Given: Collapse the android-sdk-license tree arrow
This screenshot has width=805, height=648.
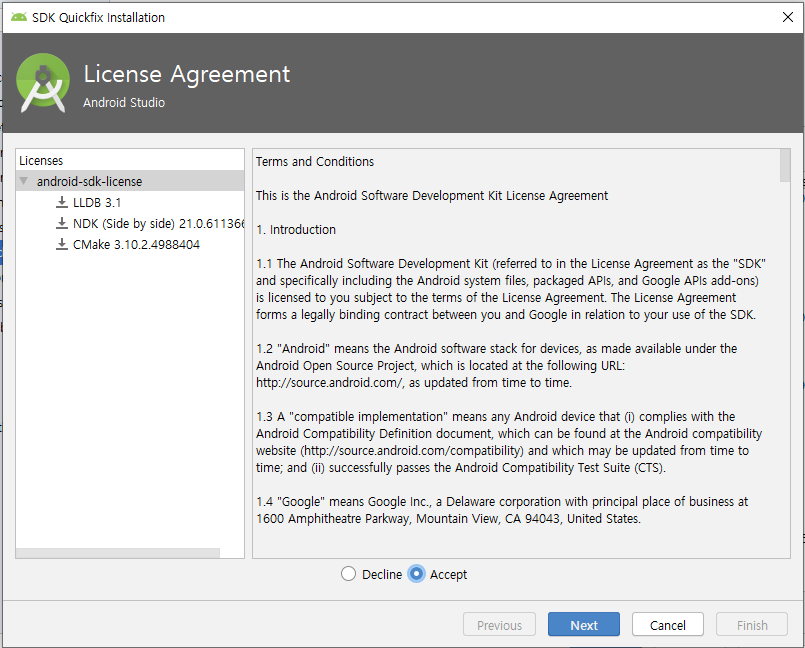Looking at the screenshot, I should click(x=24, y=182).
